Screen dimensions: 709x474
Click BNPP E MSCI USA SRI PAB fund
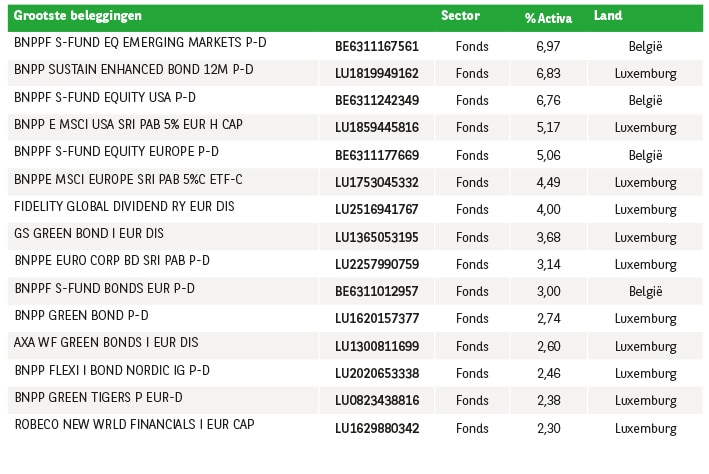(128, 124)
